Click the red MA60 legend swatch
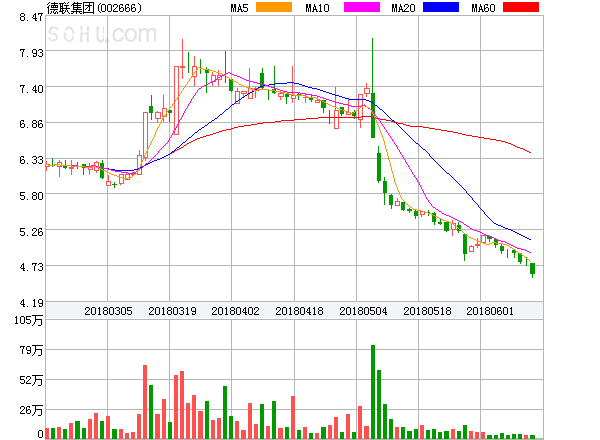The height and width of the screenshot is (440, 600). [521, 7]
